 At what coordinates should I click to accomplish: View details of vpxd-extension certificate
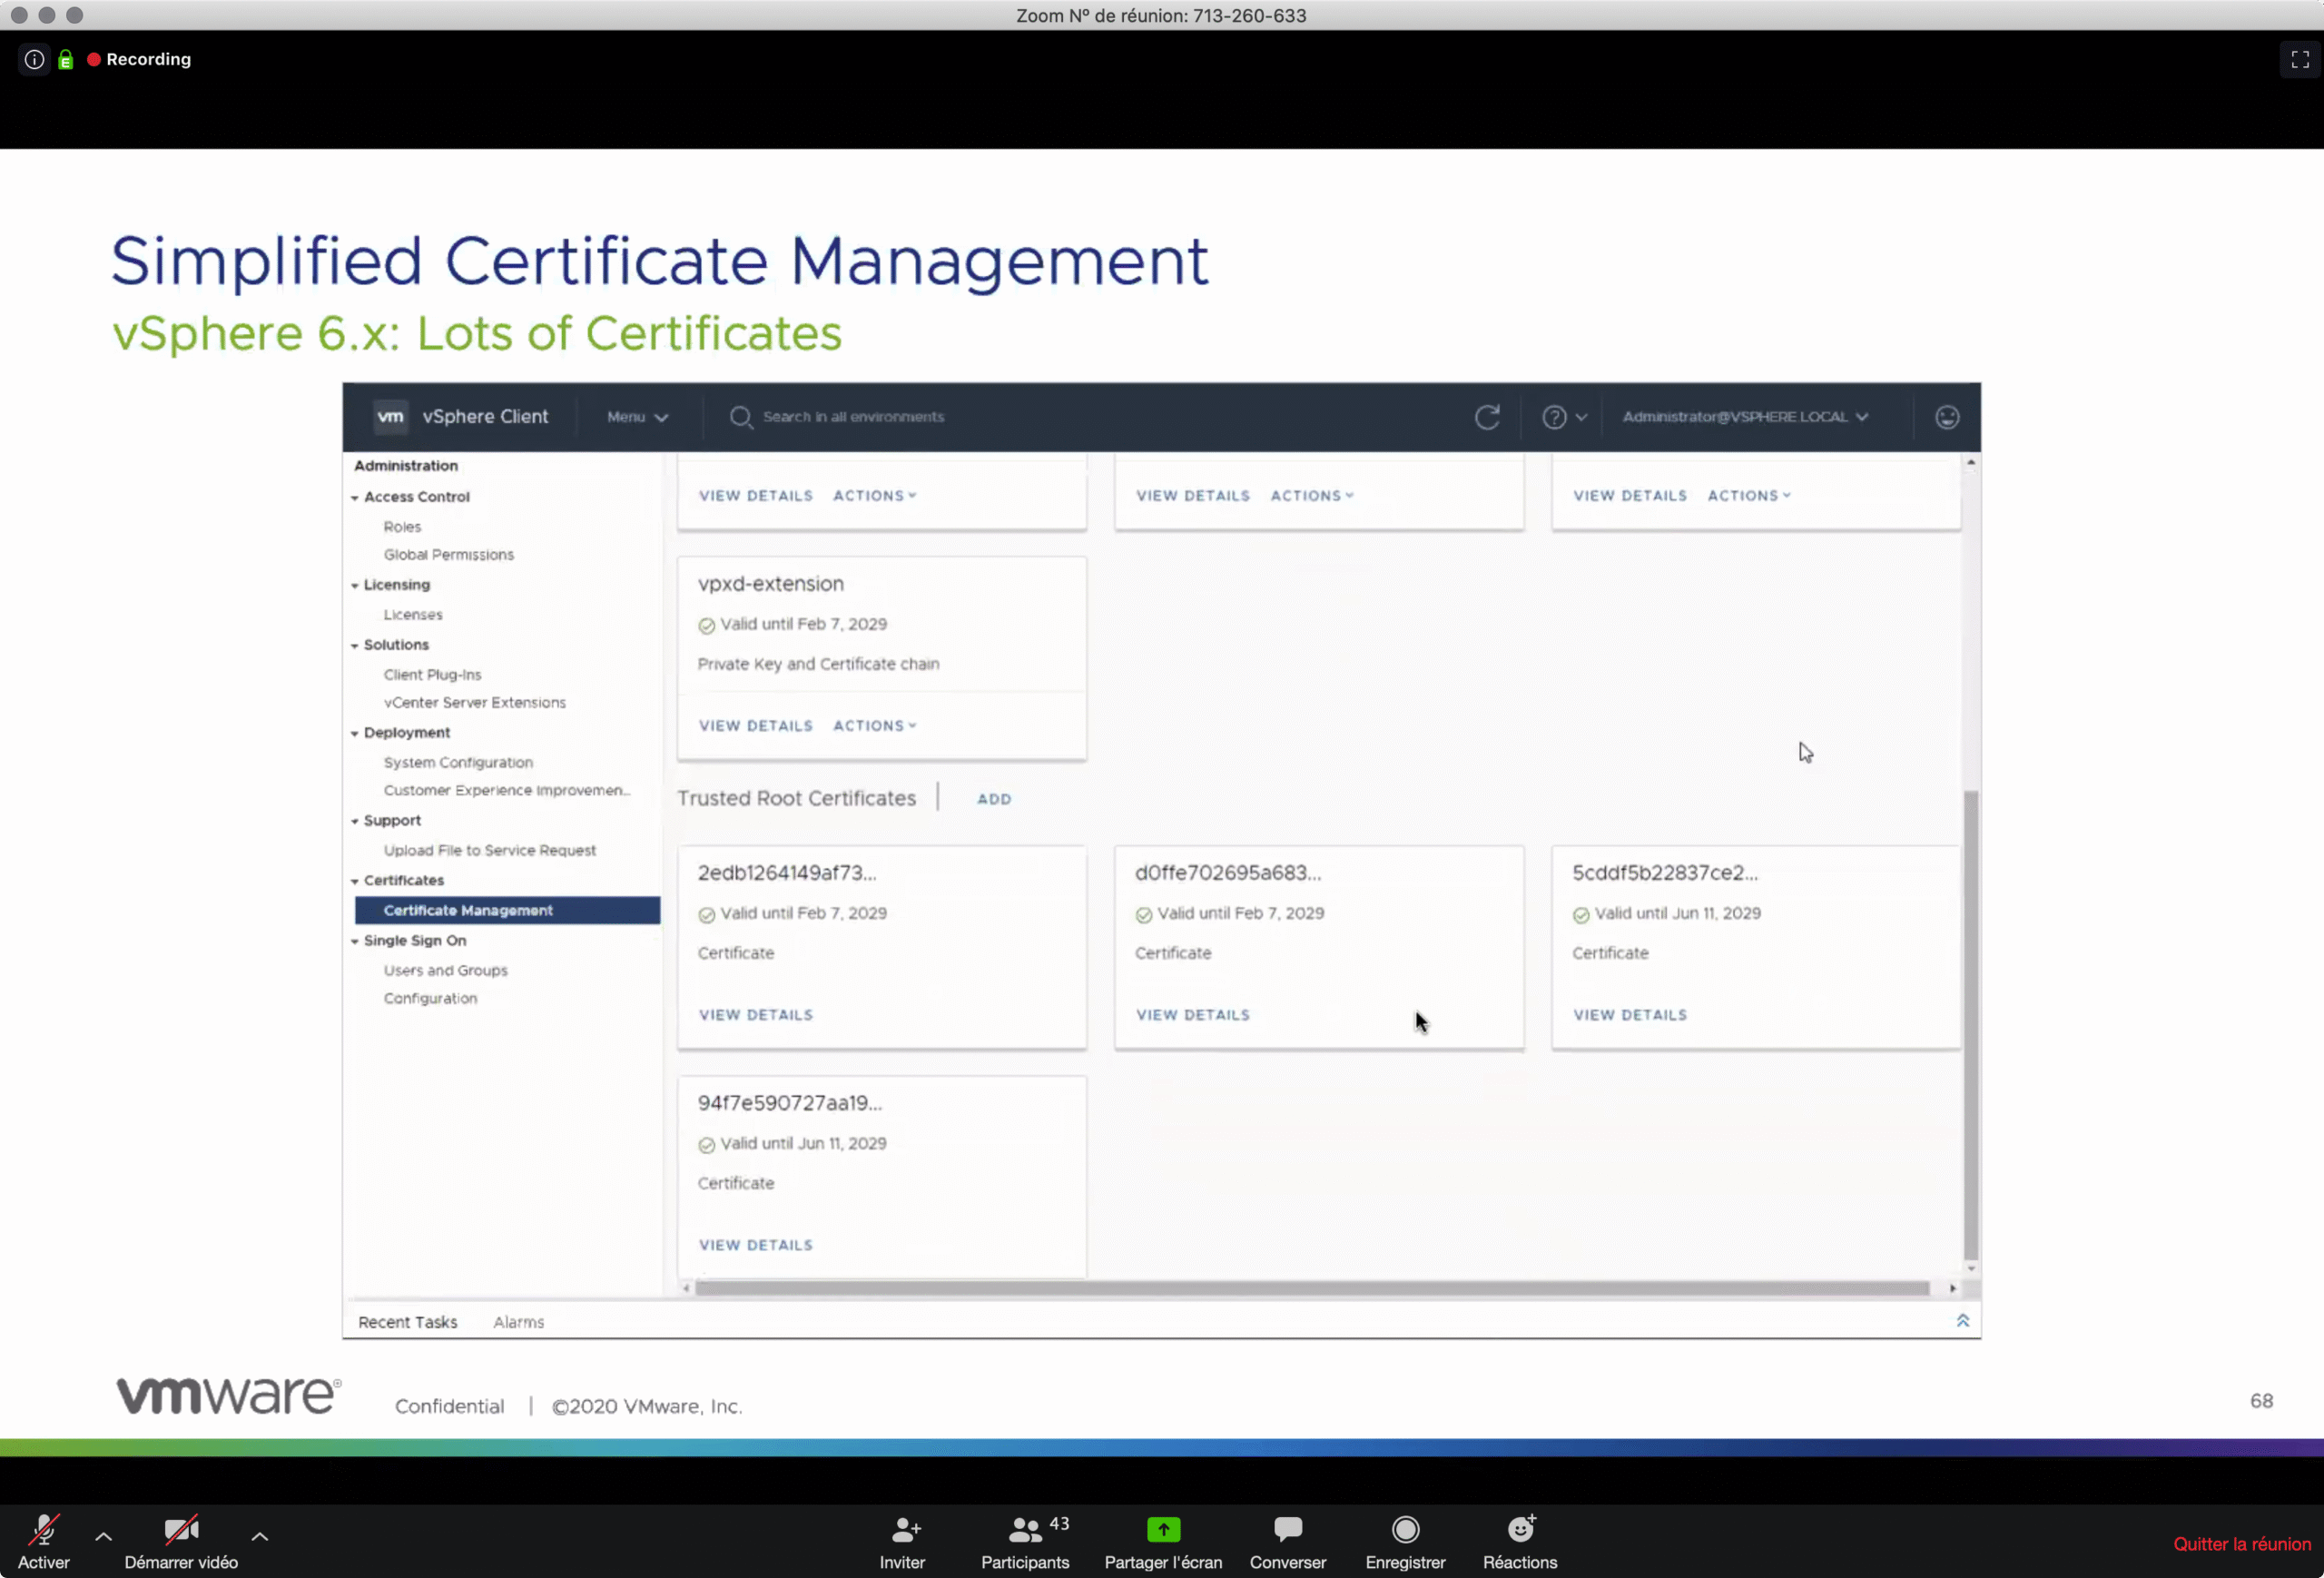(755, 726)
